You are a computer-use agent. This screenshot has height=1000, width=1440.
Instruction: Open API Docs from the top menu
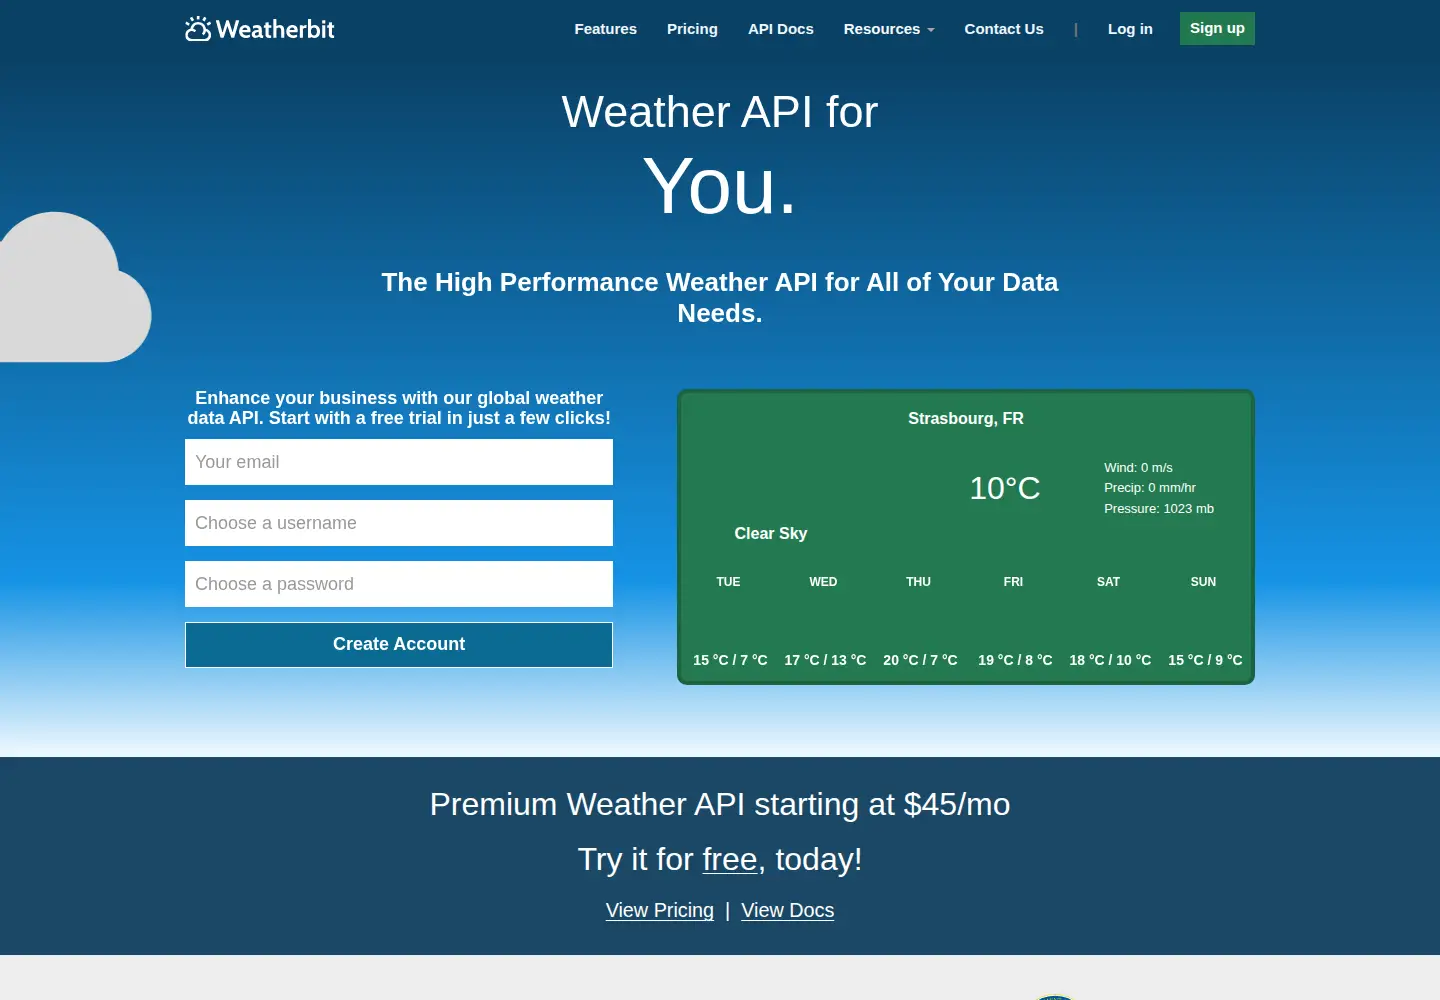coord(781,29)
